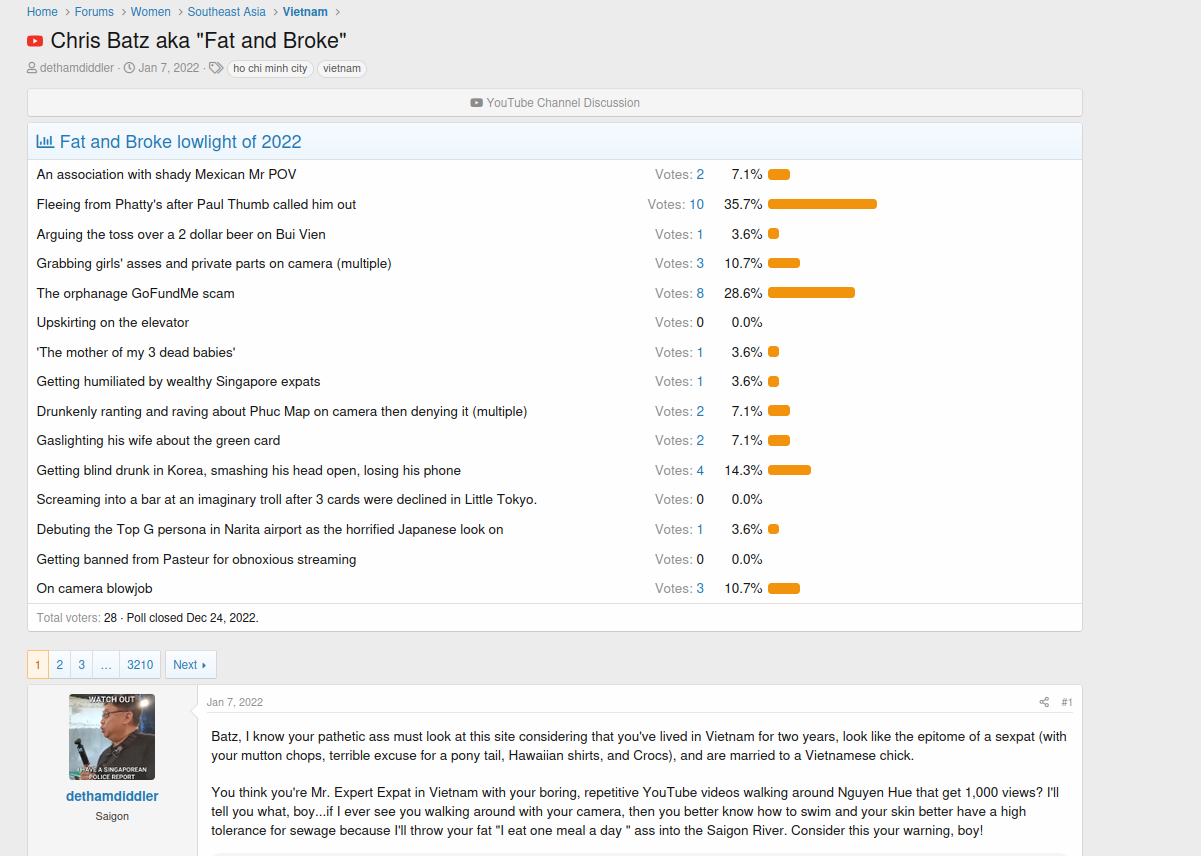The height and width of the screenshot is (856, 1201).
Task: Click the YouTube Channel Discussion banner
Action: [x=555, y=103]
